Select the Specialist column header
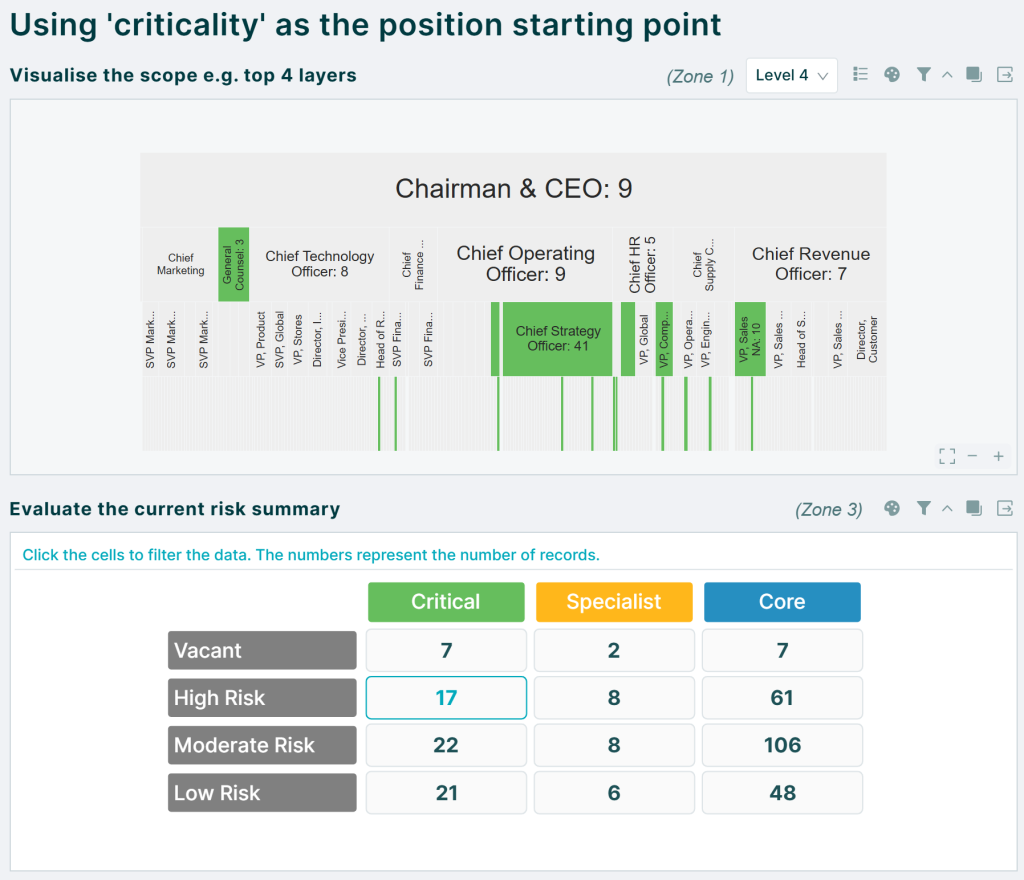Screen dimensions: 1024x880 click(x=614, y=602)
